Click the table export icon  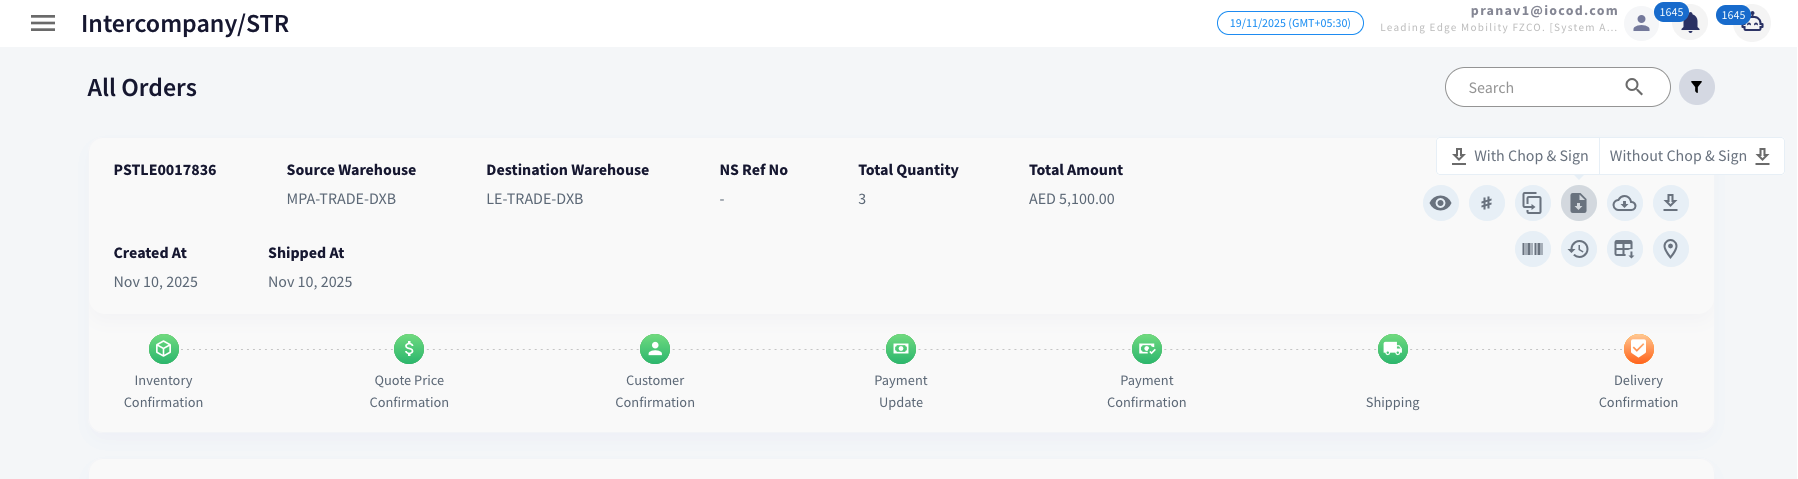pos(1624,249)
